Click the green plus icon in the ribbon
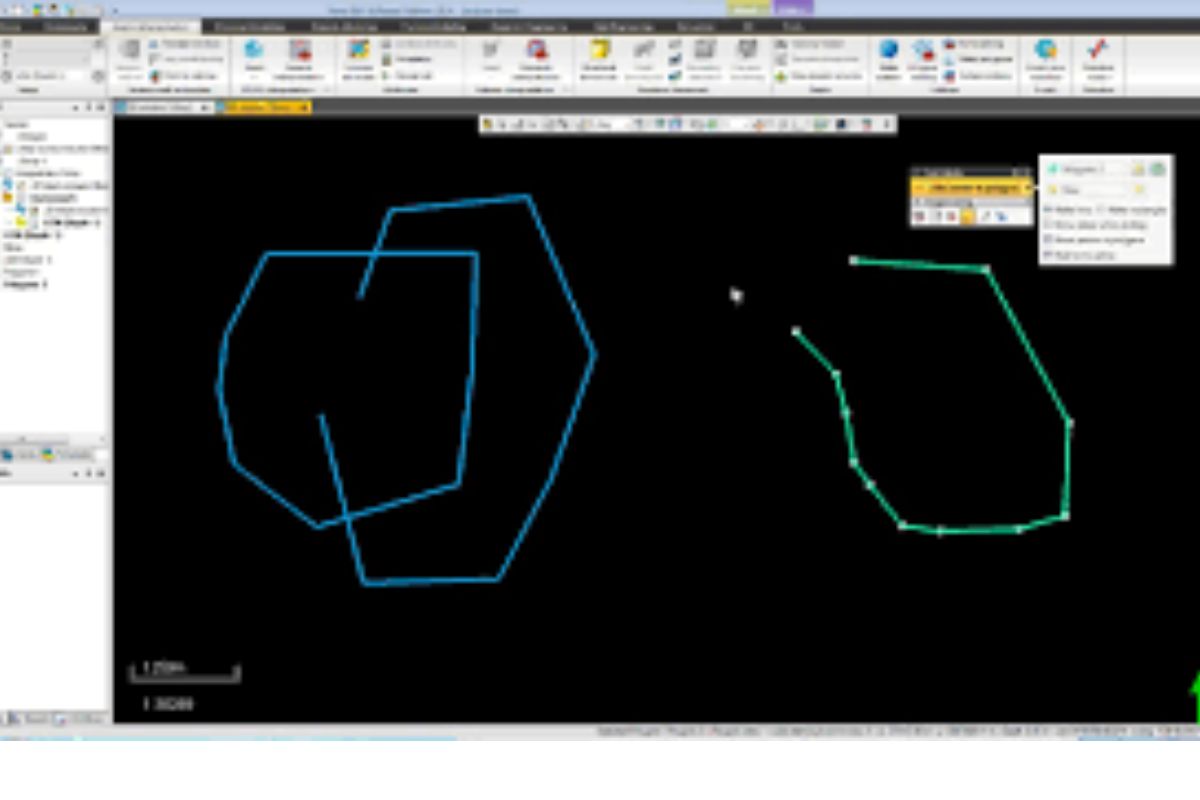The image size is (1200, 800). point(782,76)
